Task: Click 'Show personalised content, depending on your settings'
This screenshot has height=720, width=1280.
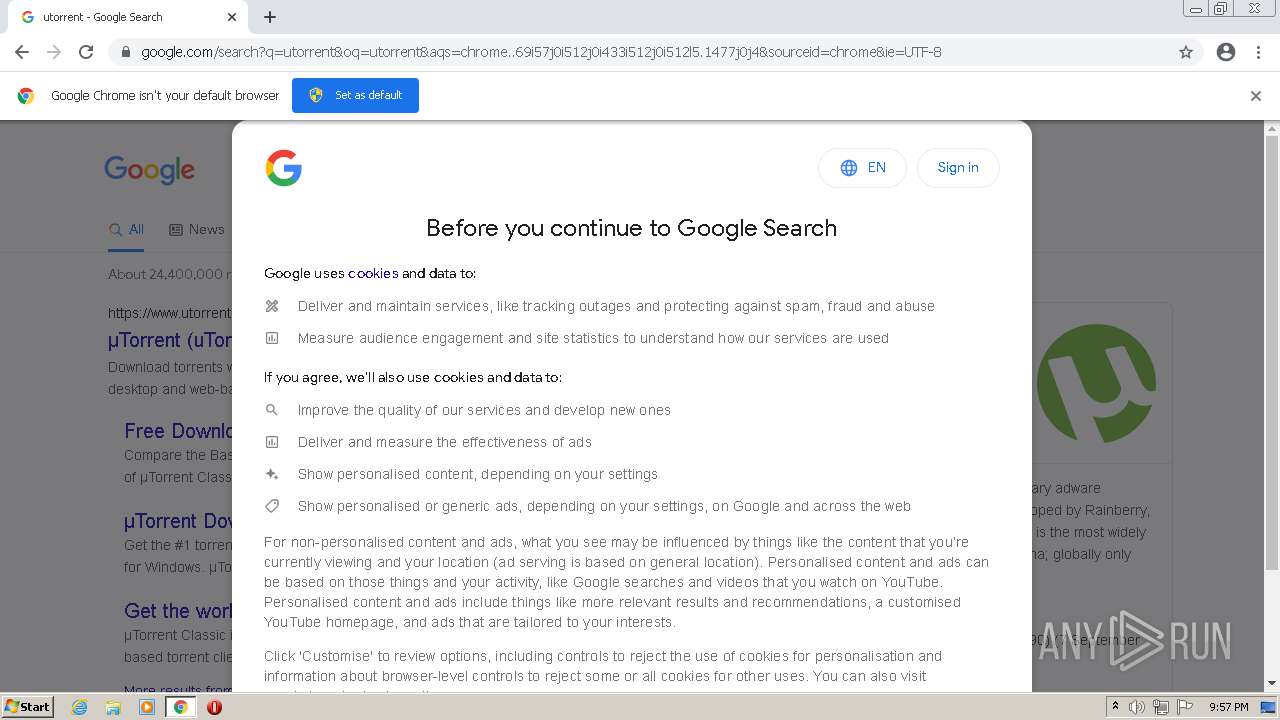Action: (478, 474)
